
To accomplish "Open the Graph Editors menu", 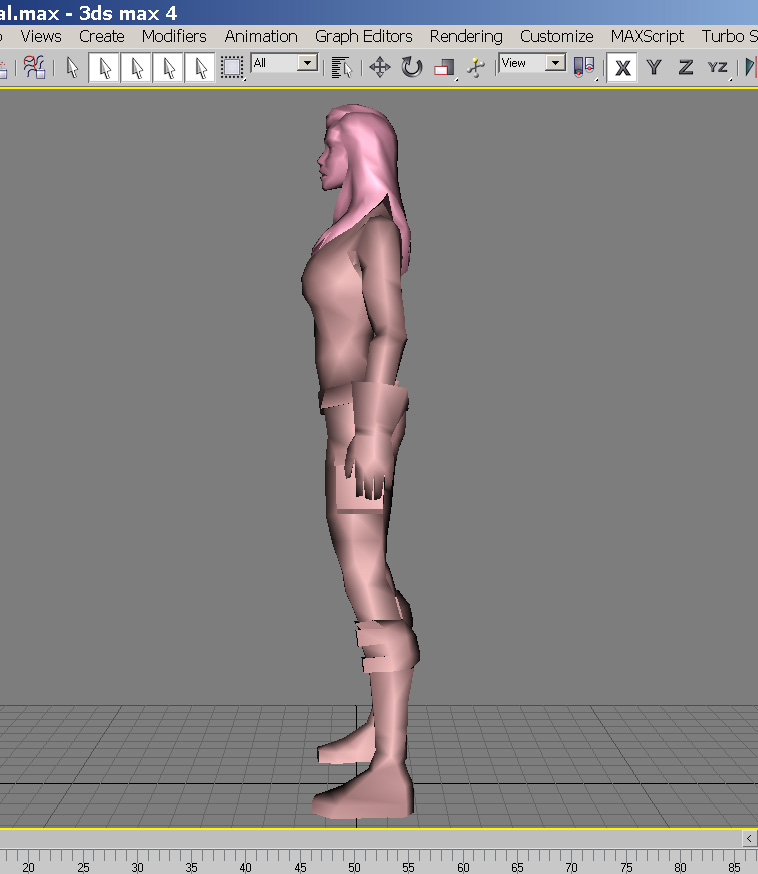I will (364, 36).
